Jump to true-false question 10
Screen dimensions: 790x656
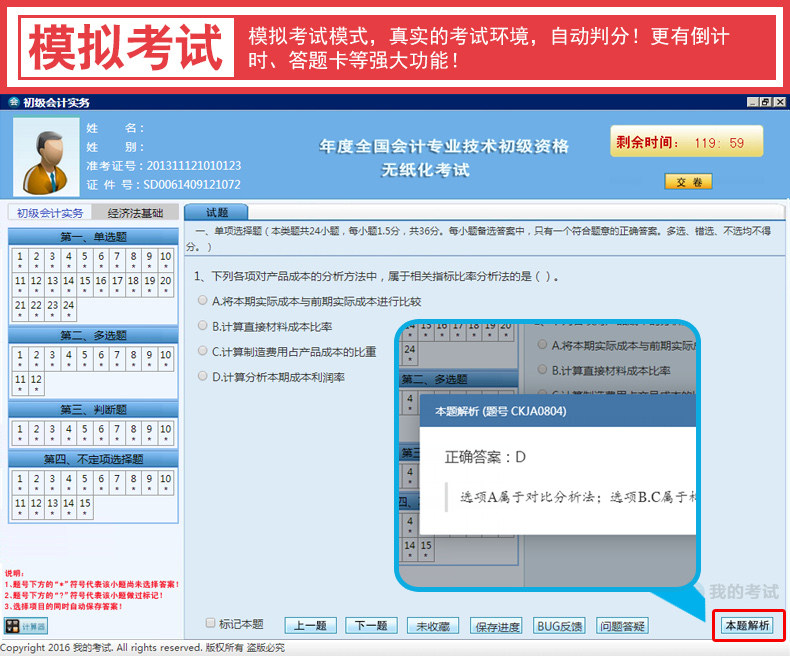pos(166,432)
